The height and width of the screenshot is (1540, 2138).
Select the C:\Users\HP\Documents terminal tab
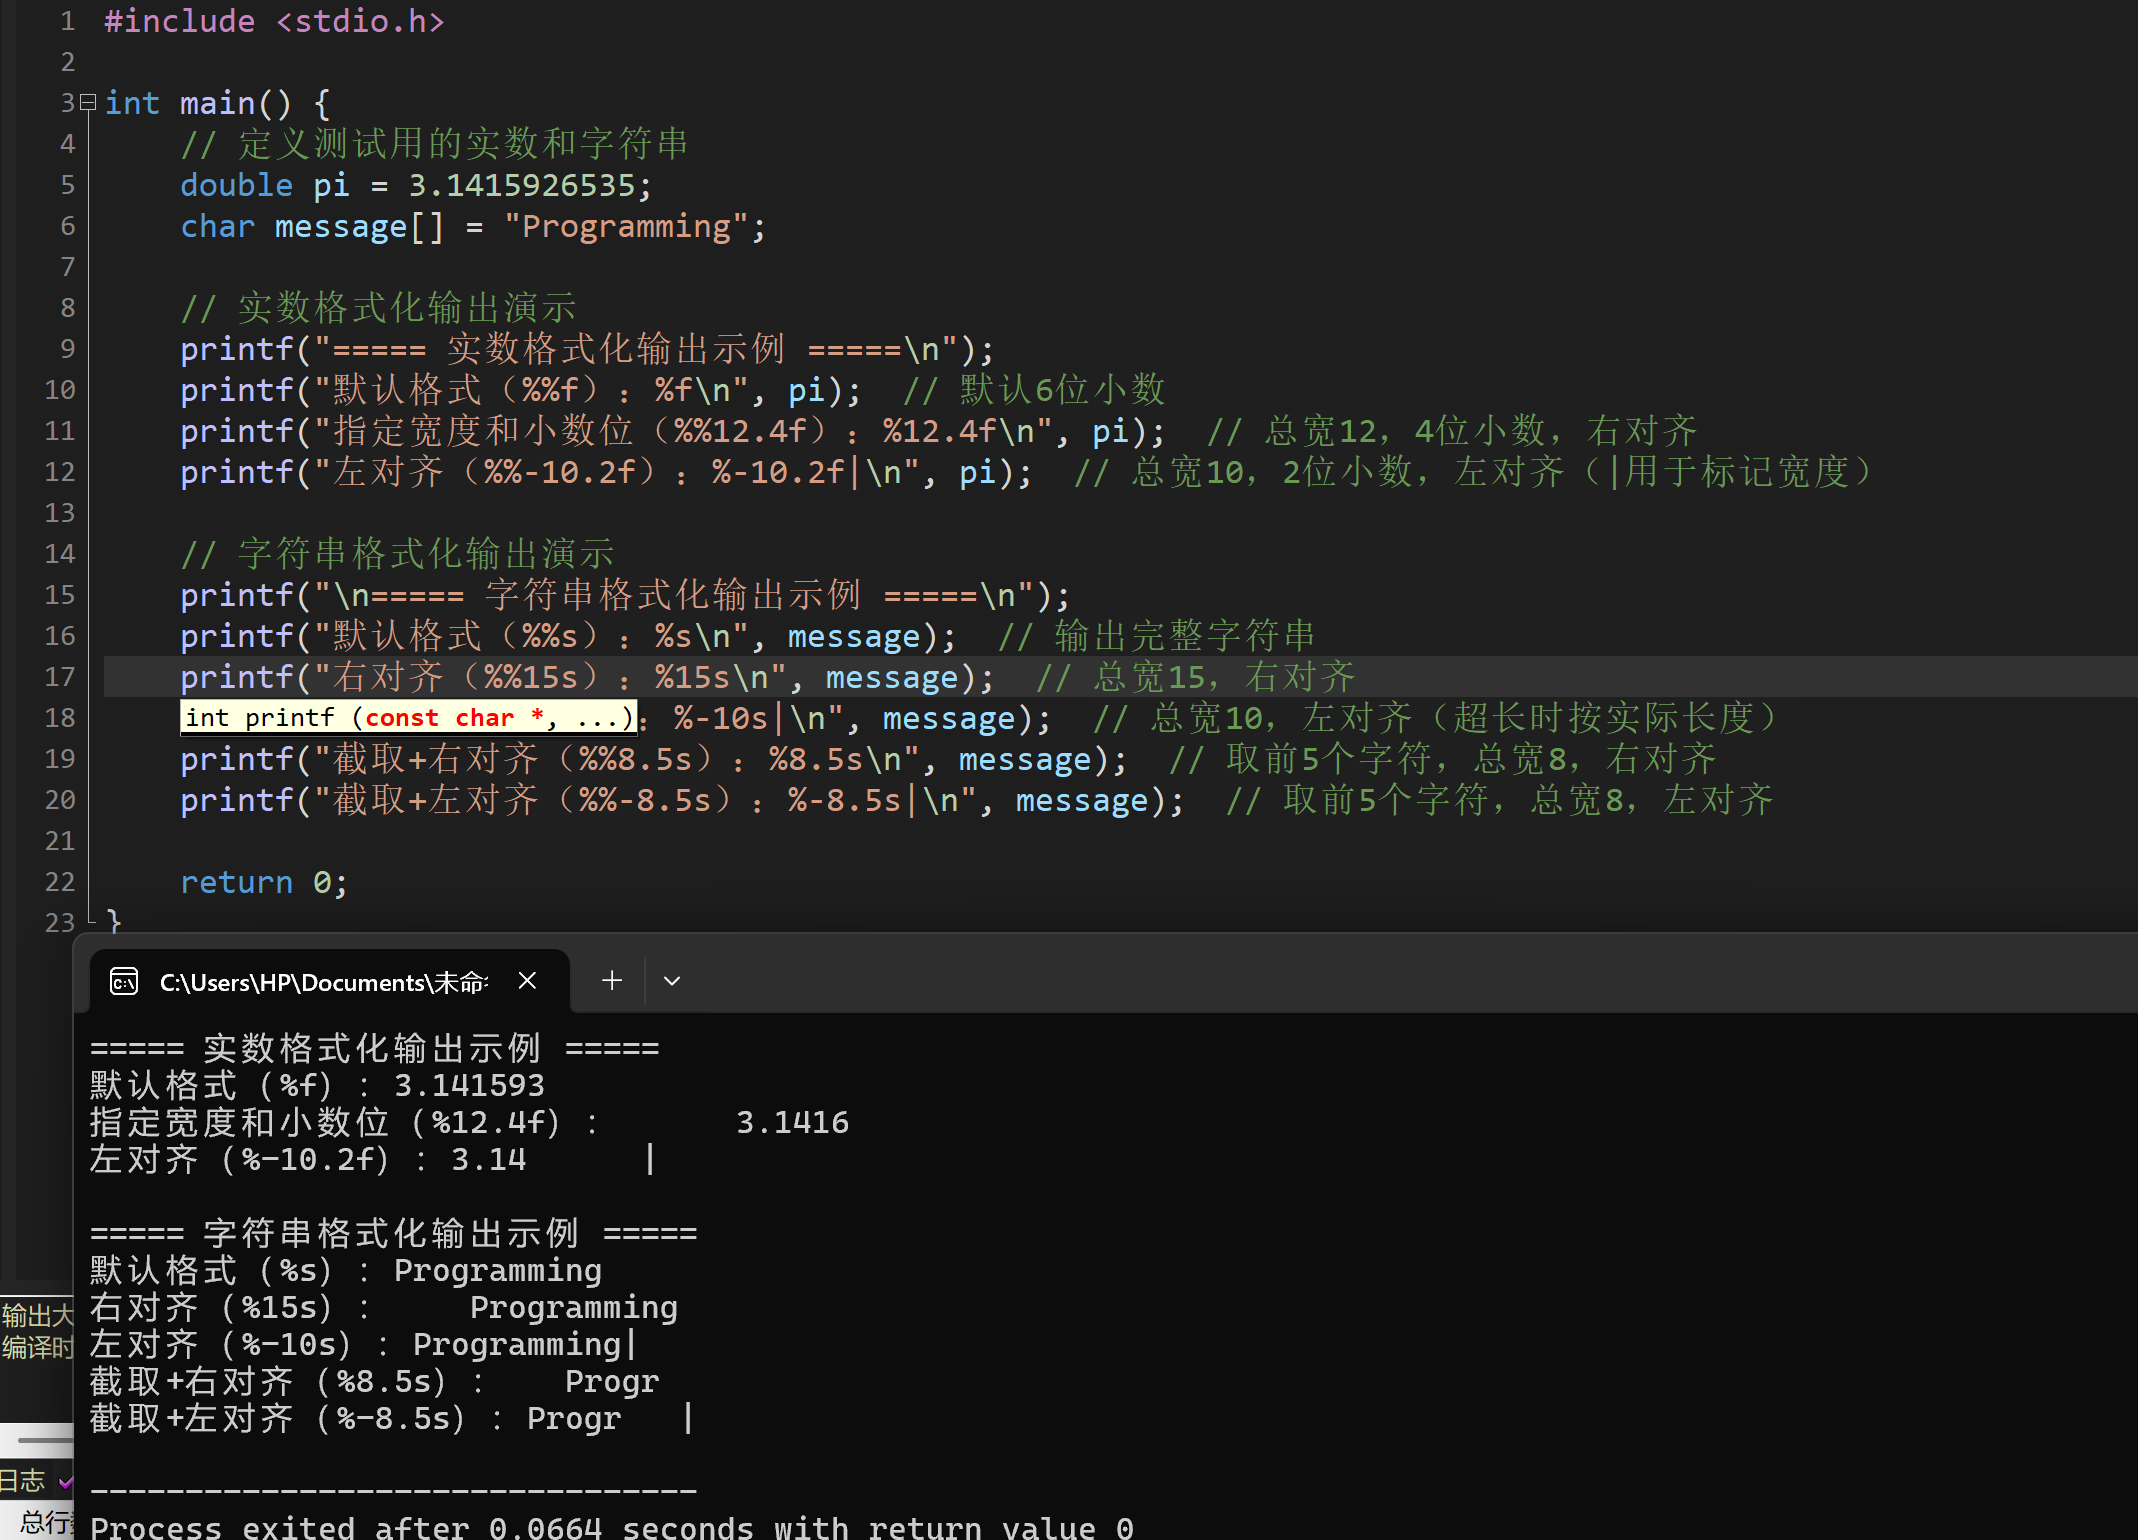tap(322, 982)
